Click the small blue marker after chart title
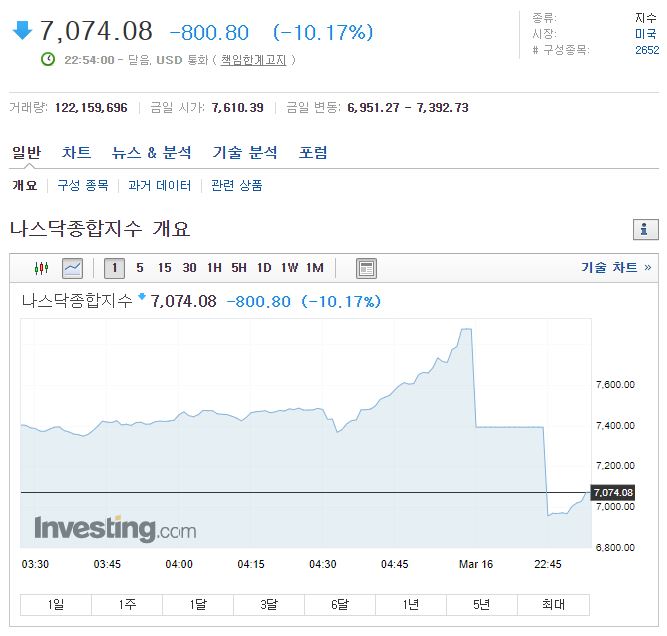 pyautogui.click(x=142, y=296)
